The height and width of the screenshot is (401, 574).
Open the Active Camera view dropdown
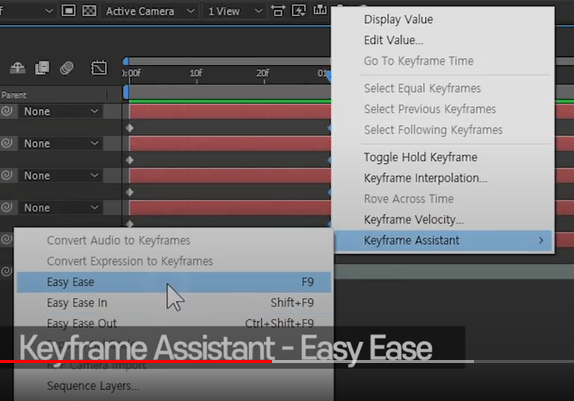pyautogui.click(x=150, y=11)
